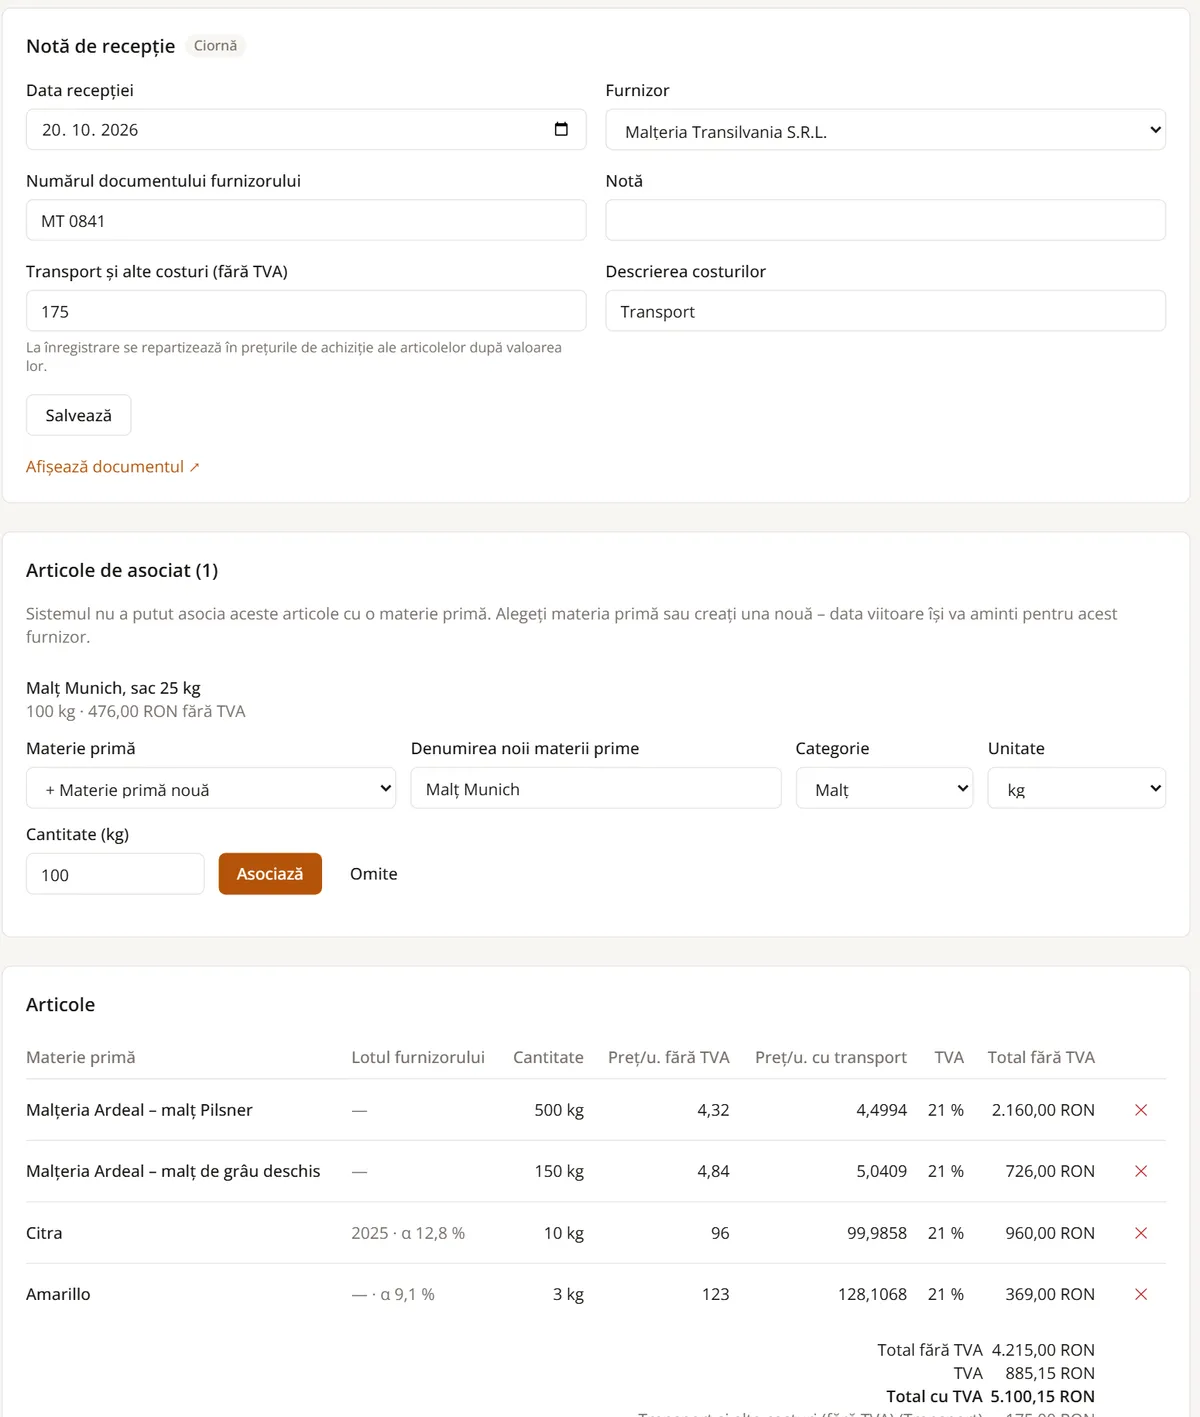Click the 3 kg quantity cell
The image size is (1200, 1417).
(x=568, y=1294)
